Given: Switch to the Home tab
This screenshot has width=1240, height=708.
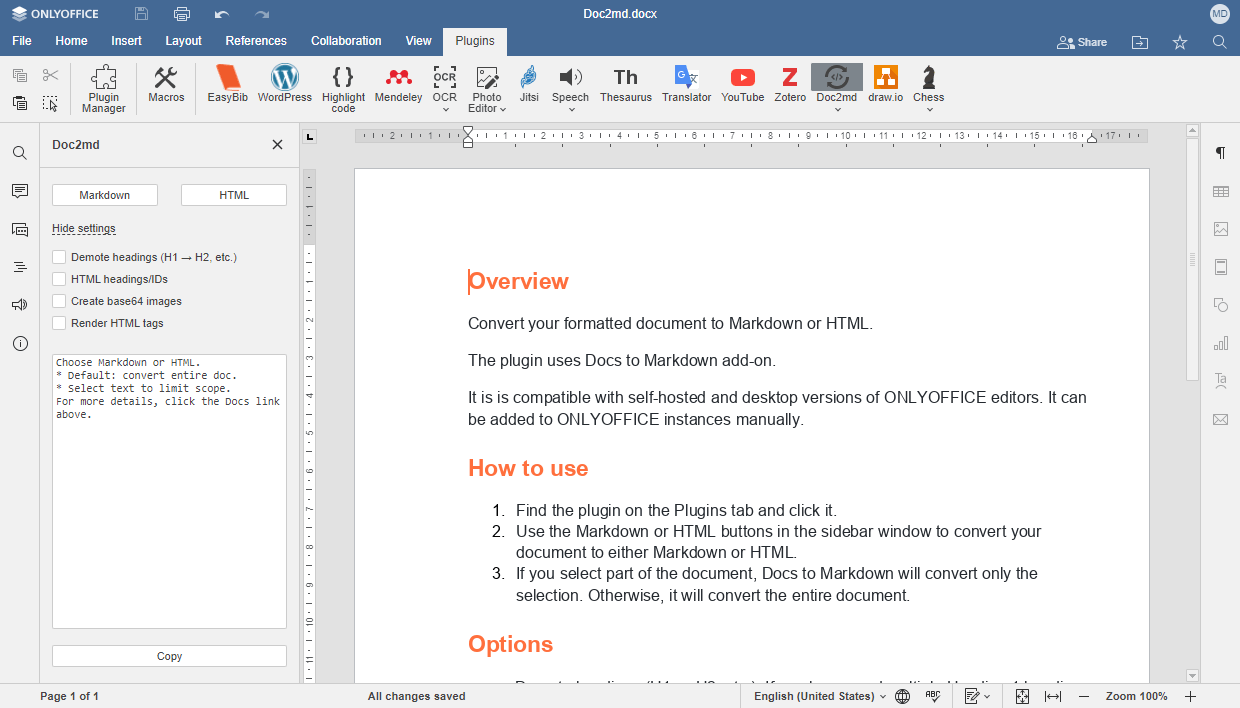Looking at the screenshot, I should click(x=71, y=41).
